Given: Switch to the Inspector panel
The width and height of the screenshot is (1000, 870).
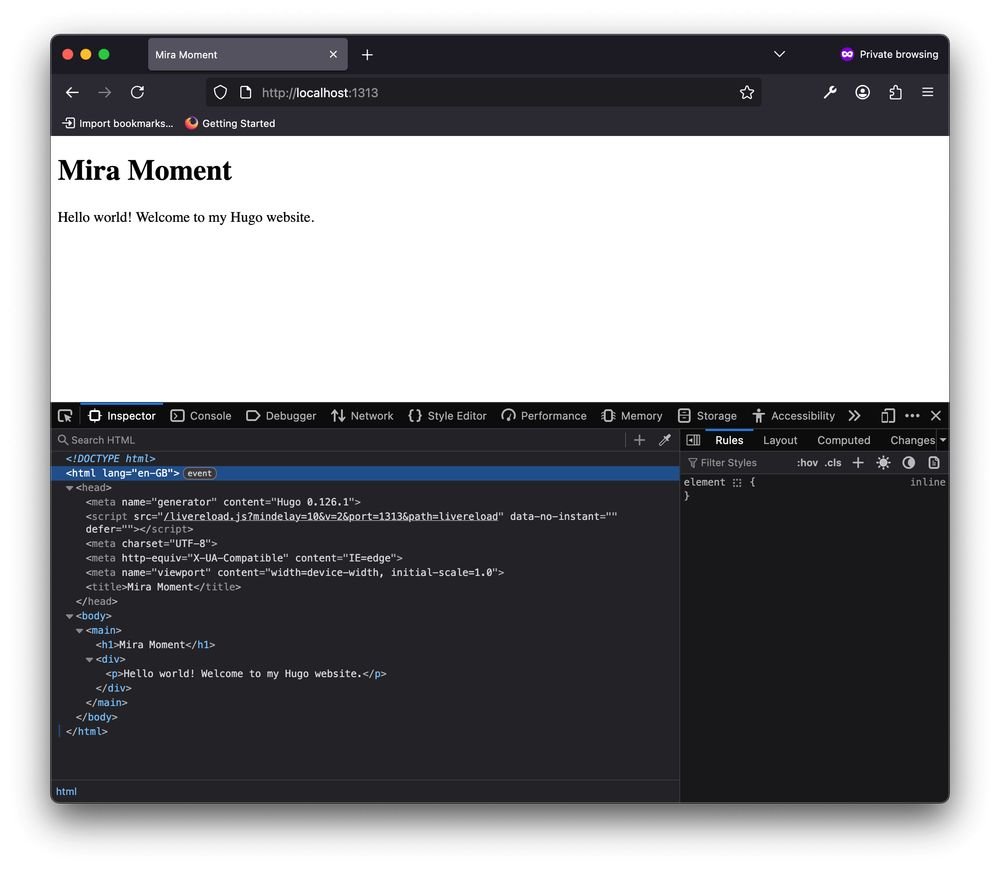Looking at the screenshot, I should tap(122, 416).
